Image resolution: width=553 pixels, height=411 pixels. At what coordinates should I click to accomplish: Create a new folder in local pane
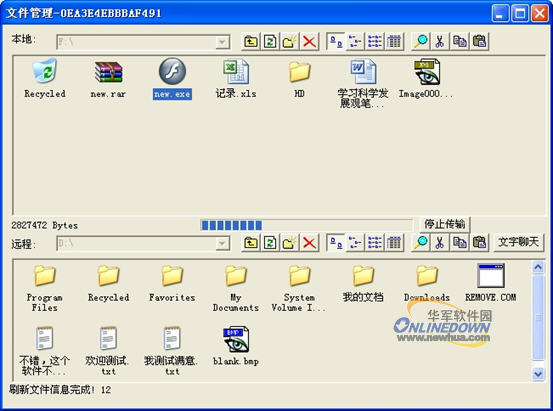[290, 42]
